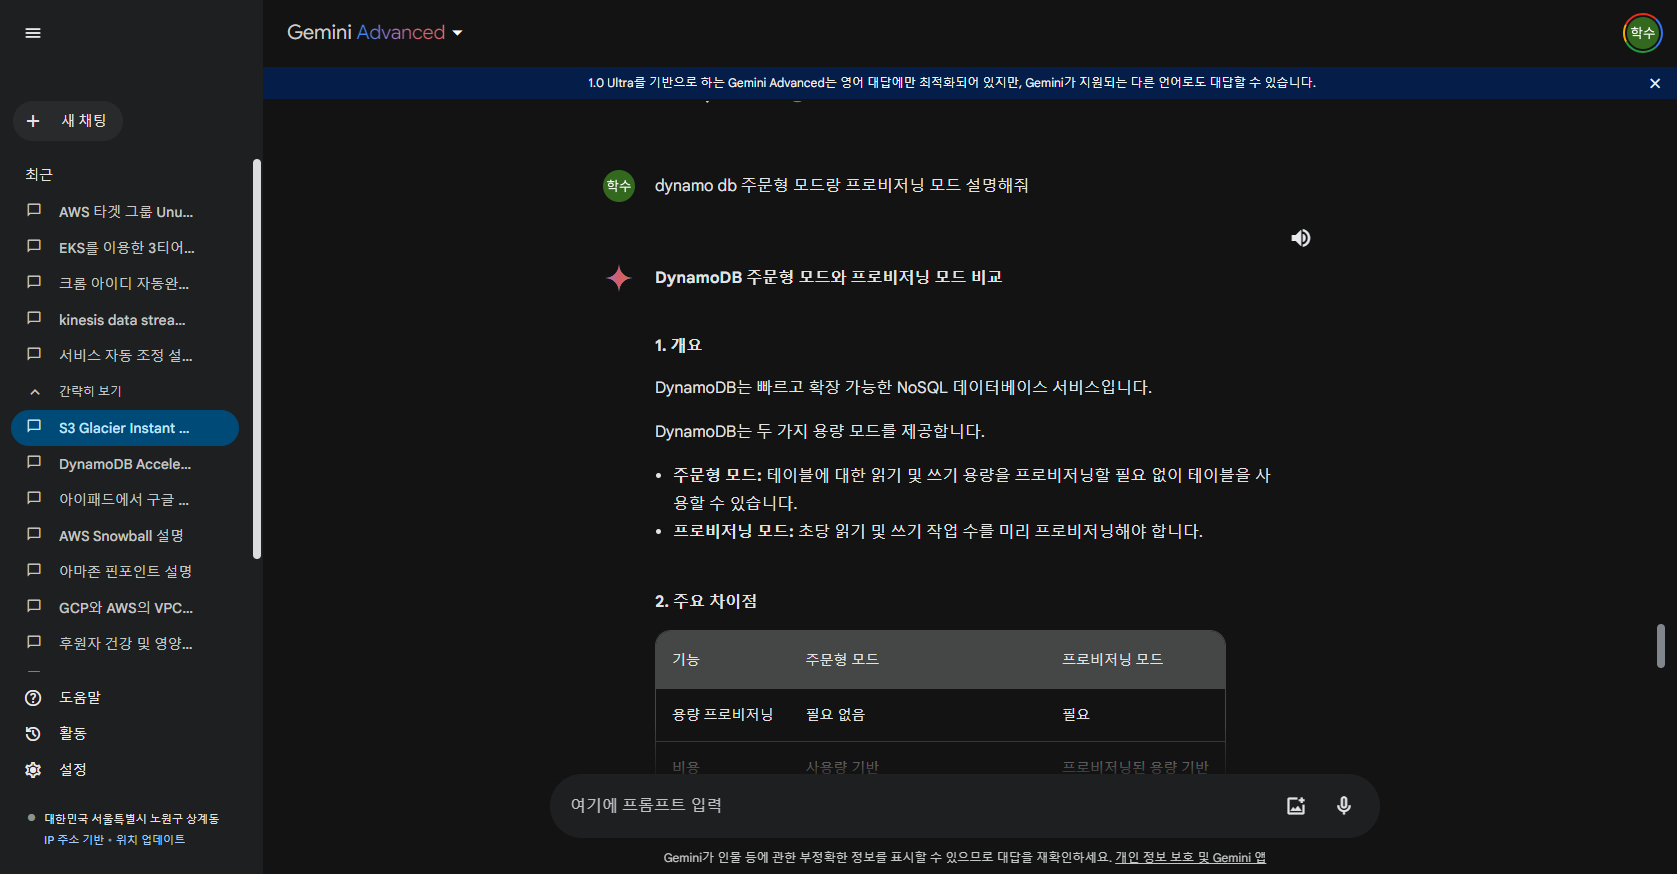Collapse the sidebar with the hamburger menu icon
Viewport: 1677px width, 874px height.
pyautogui.click(x=33, y=33)
